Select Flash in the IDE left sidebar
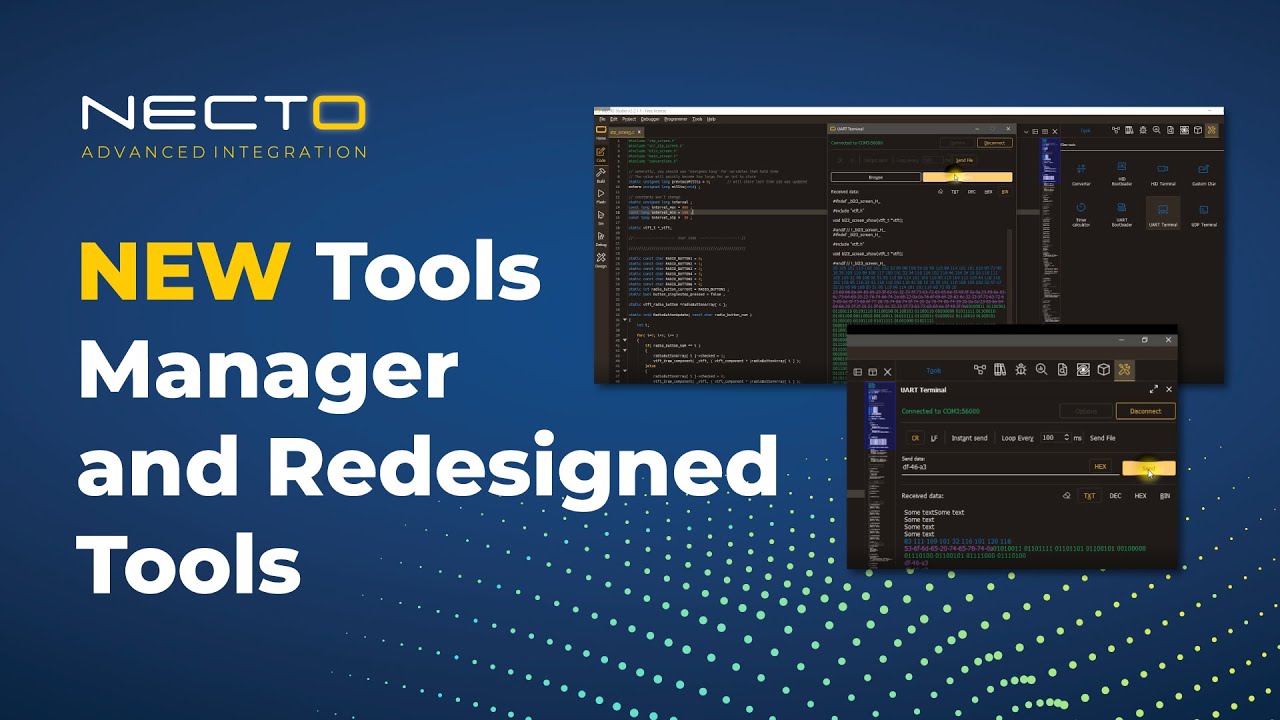 pyautogui.click(x=601, y=196)
